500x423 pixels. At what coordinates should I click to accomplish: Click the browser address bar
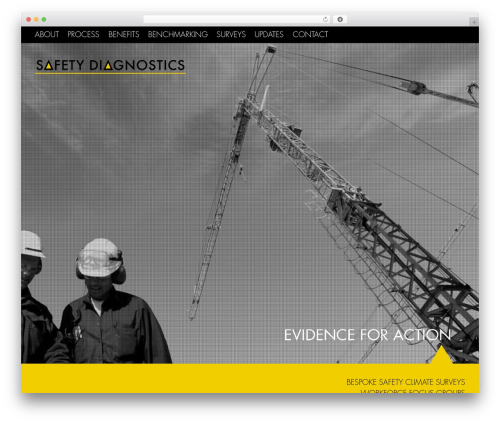(x=236, y=20)
